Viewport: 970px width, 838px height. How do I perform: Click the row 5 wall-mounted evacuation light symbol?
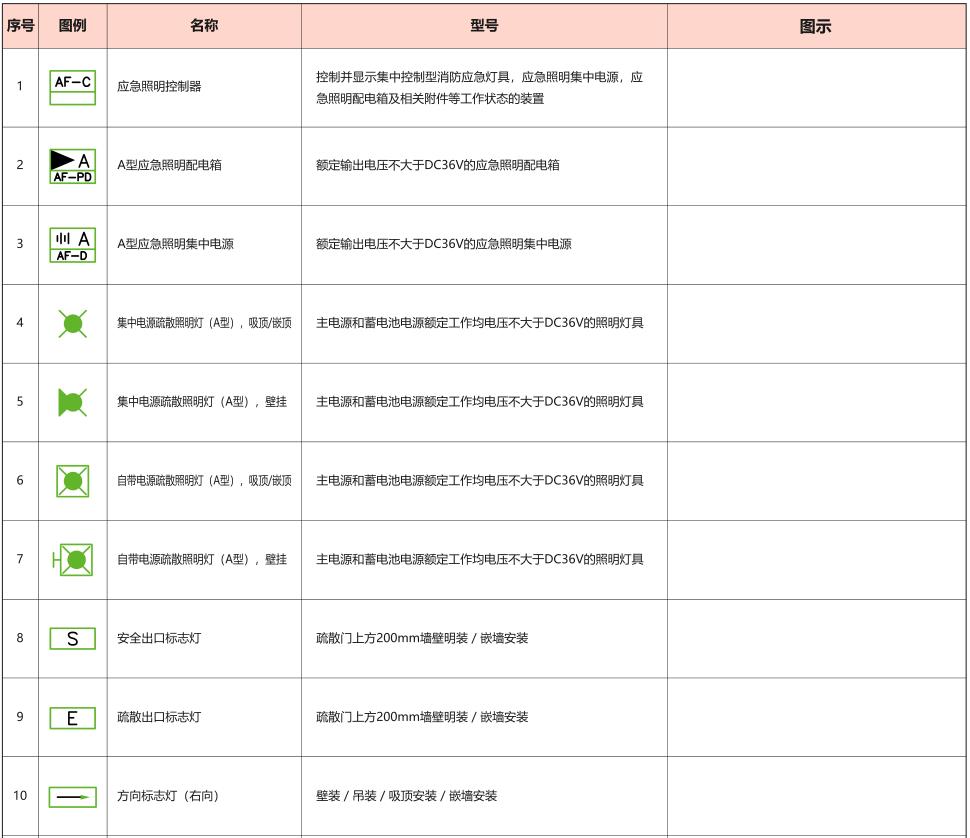(72, 402)
